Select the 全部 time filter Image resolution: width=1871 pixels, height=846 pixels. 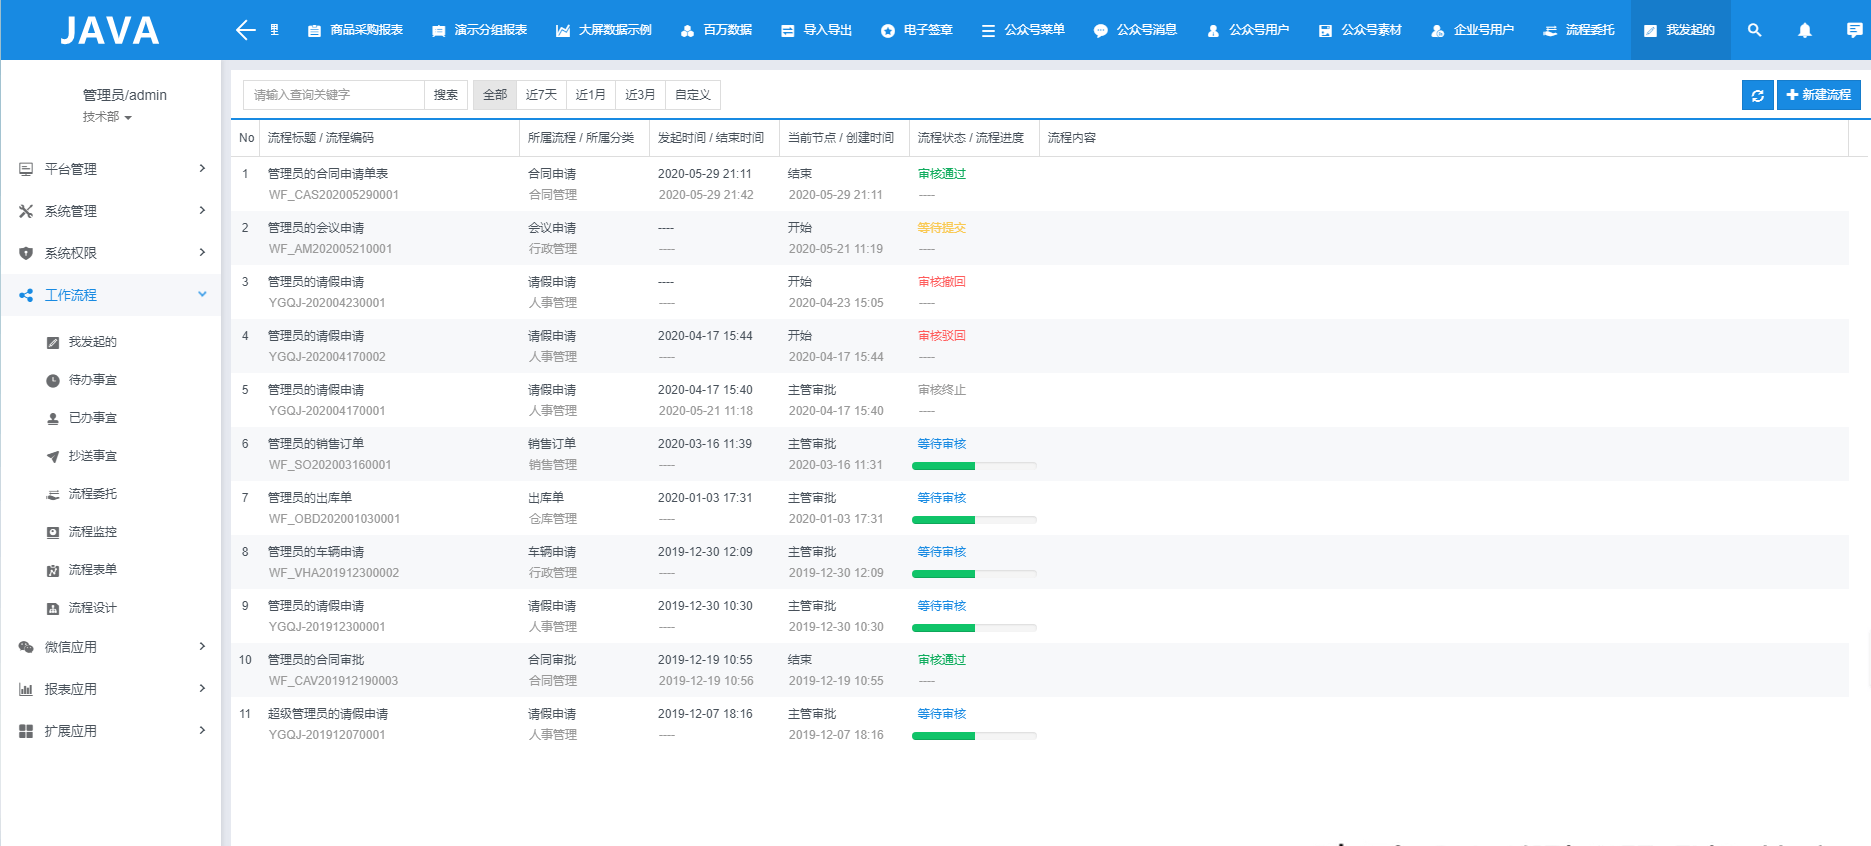click(495, 95)
